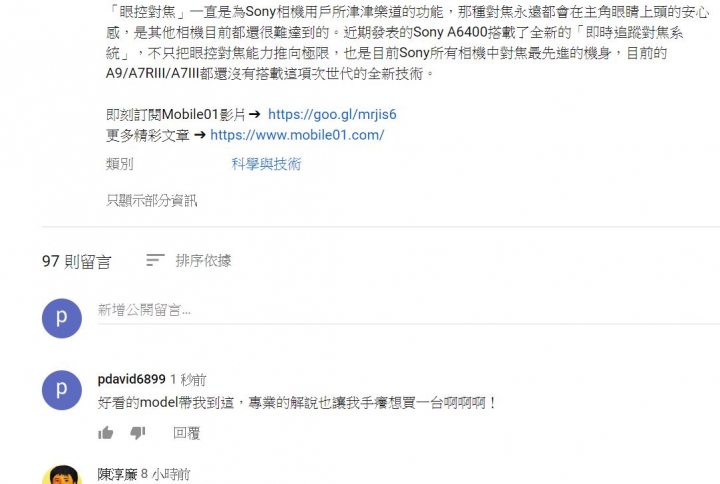Viewport: 720px width, 484px height.
Task: Open the goo.gl/mrjis6 subscribe link
Action: click(x=332, y=114)
